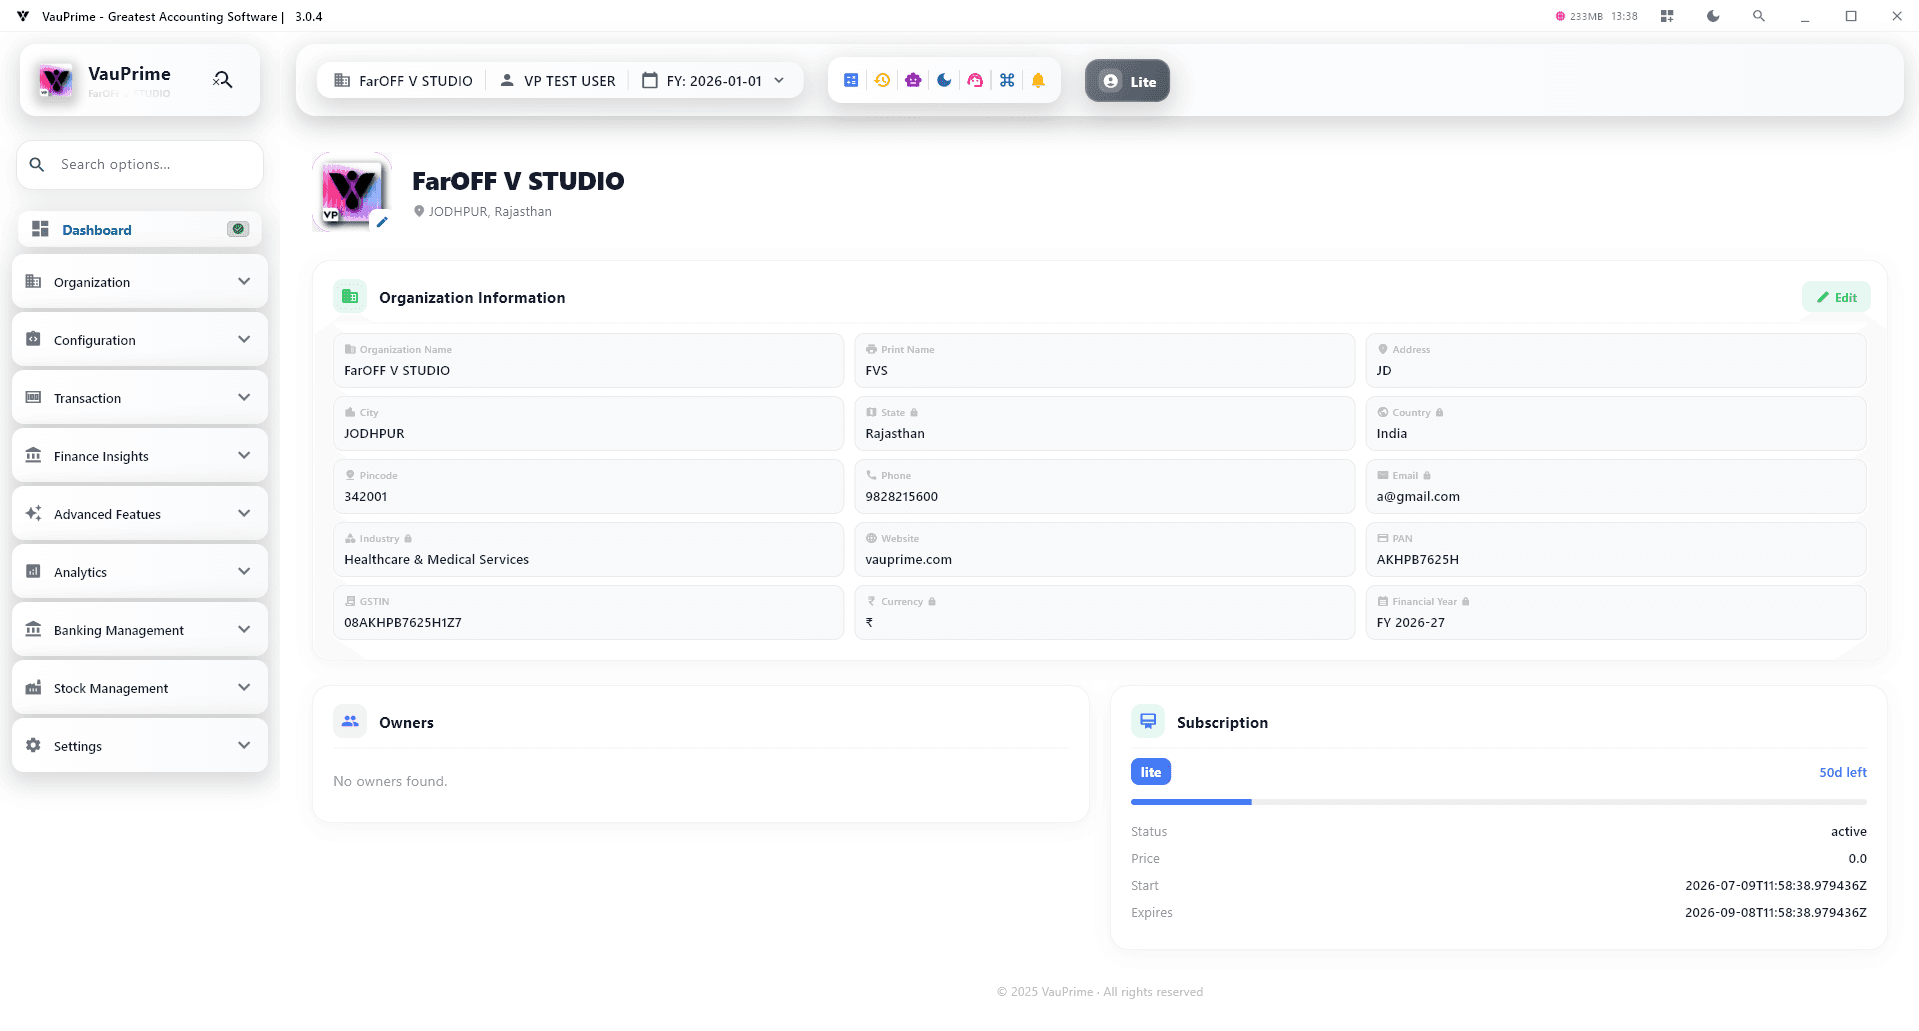
Task: Click the Transaction icon in sidebar
Action: (33, 397)
